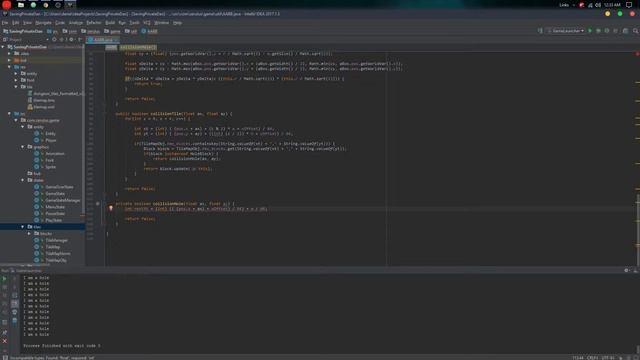Open the File menu
This screenshot has height=360, width=640.
click(x=5, y=23)
